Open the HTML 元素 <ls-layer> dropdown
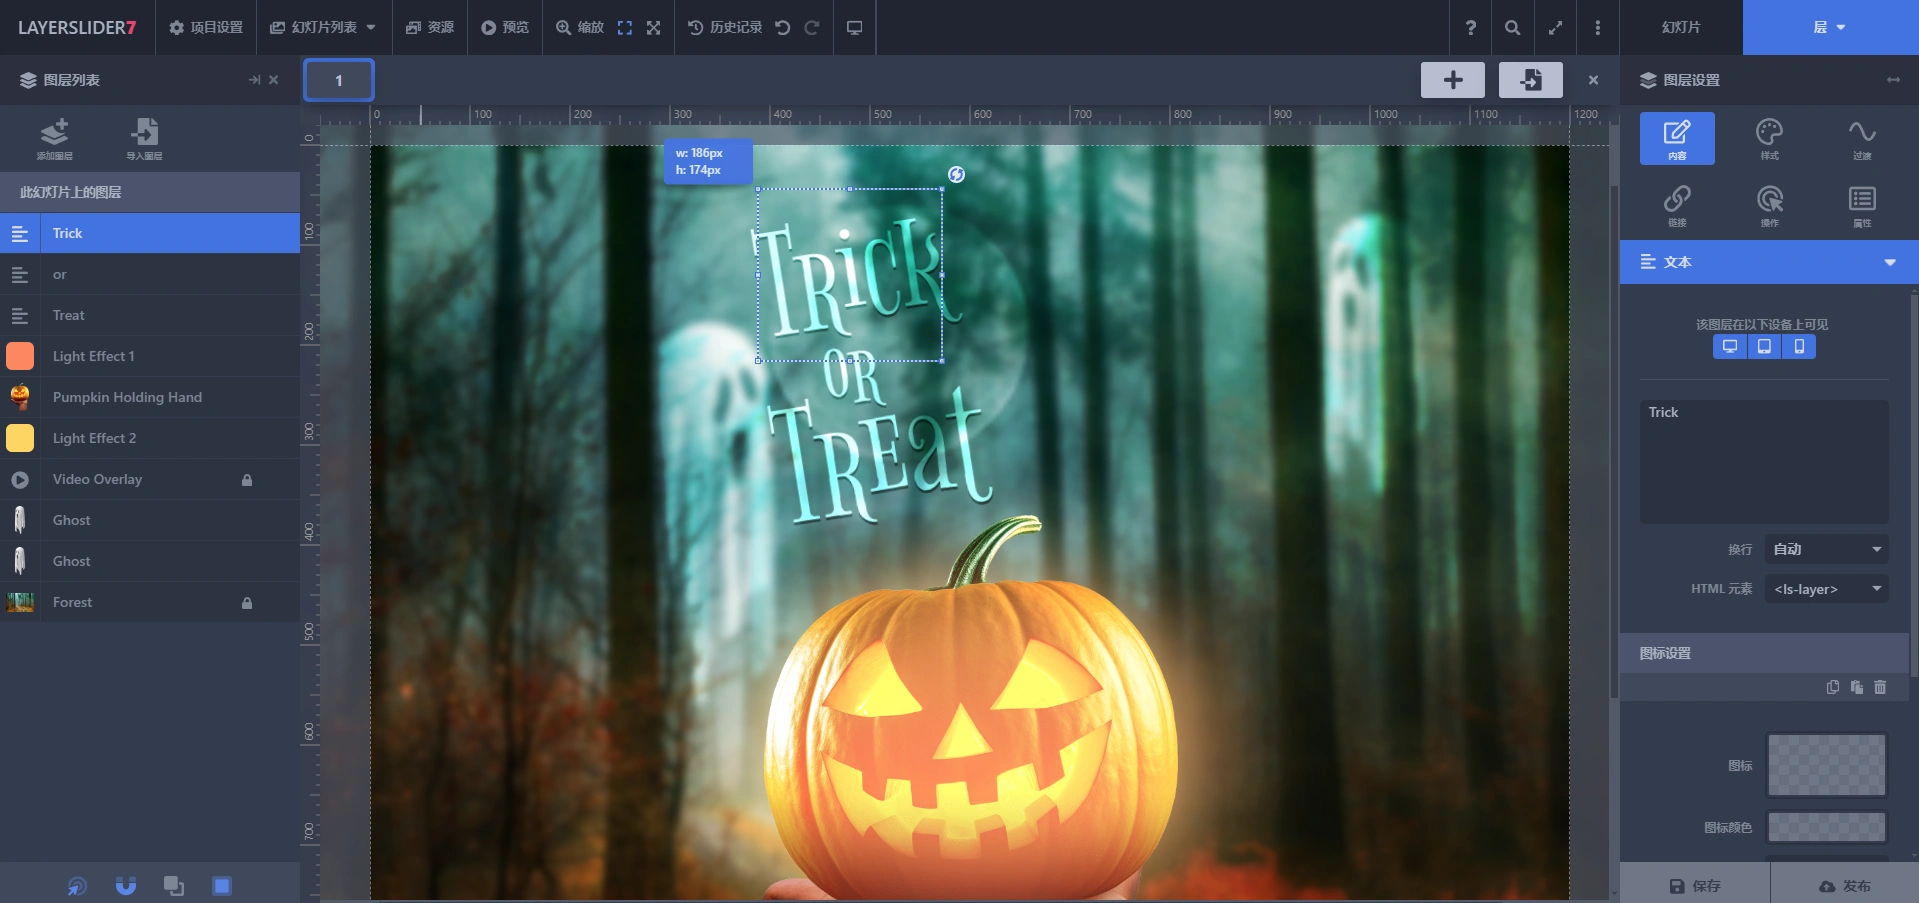 point(1824,589)
